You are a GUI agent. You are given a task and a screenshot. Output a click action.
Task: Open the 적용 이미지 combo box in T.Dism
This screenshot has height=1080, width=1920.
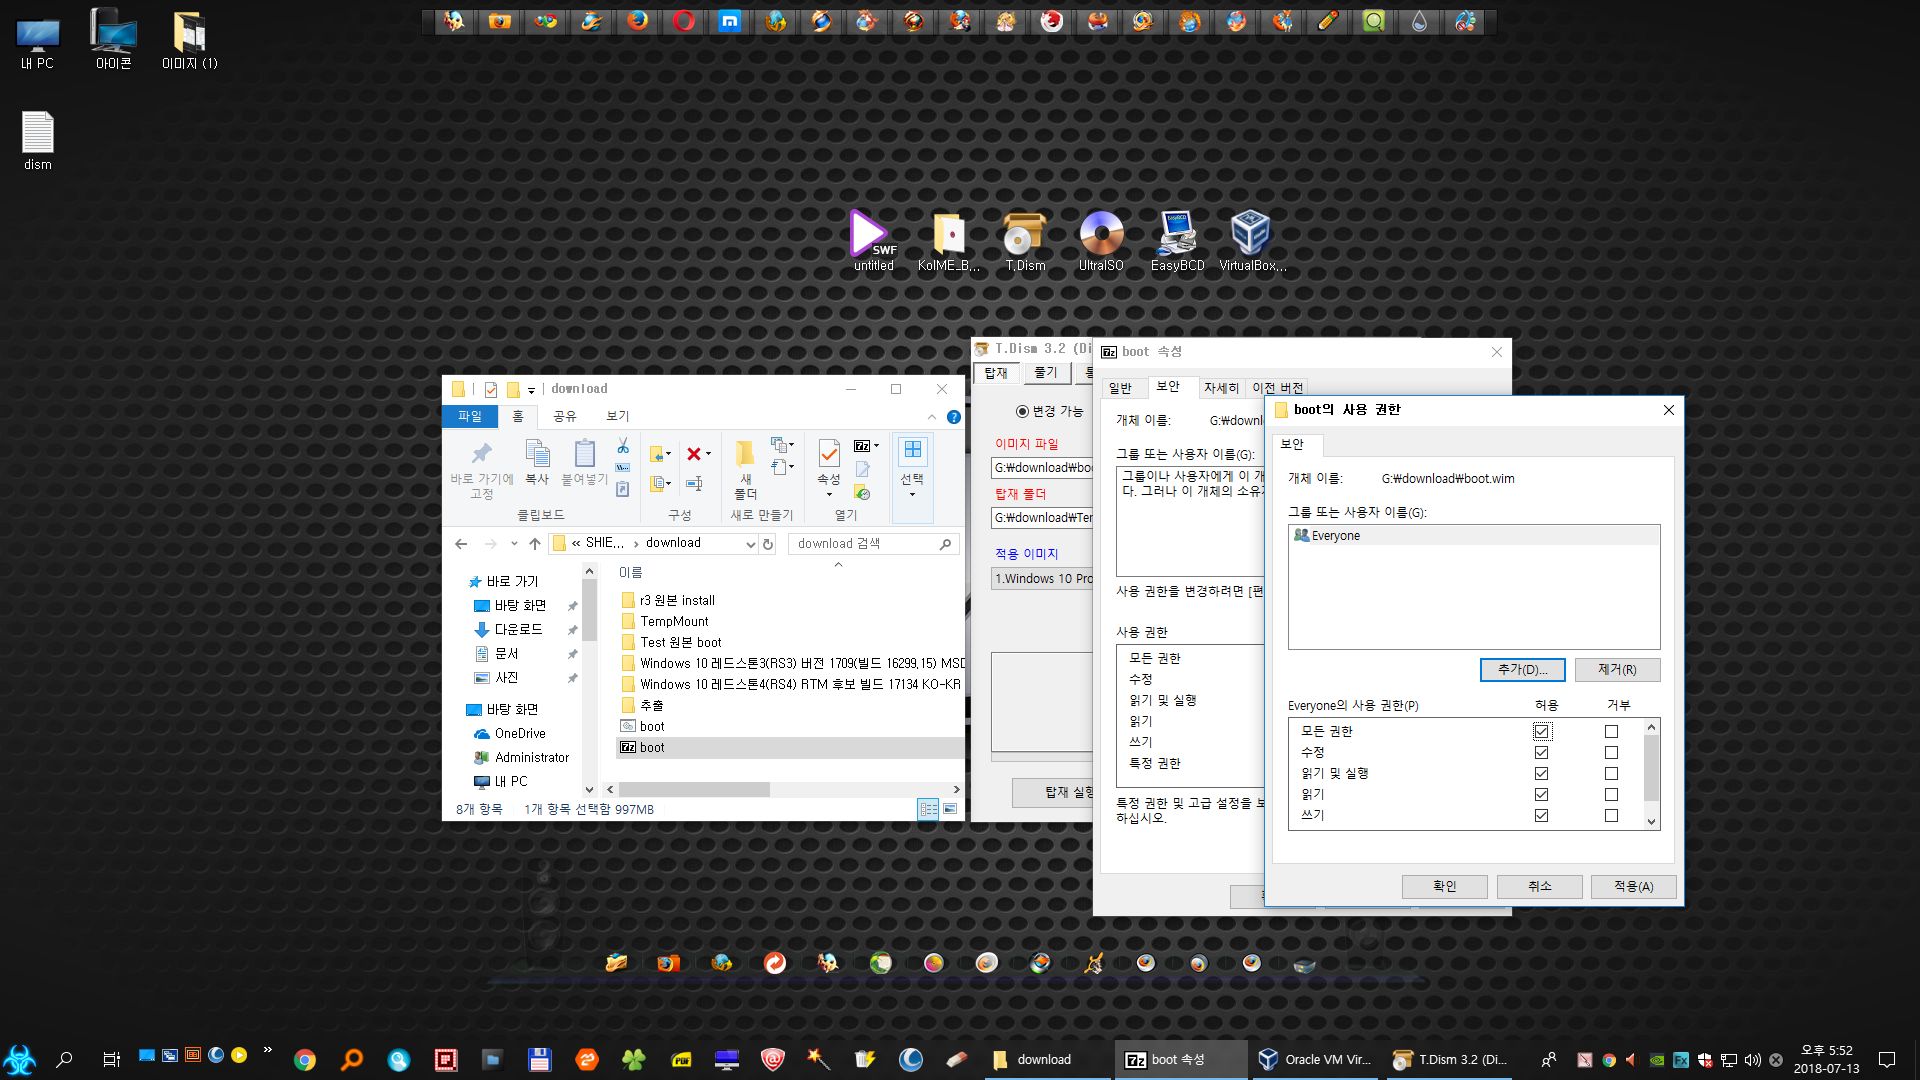tap(1042, 578)
